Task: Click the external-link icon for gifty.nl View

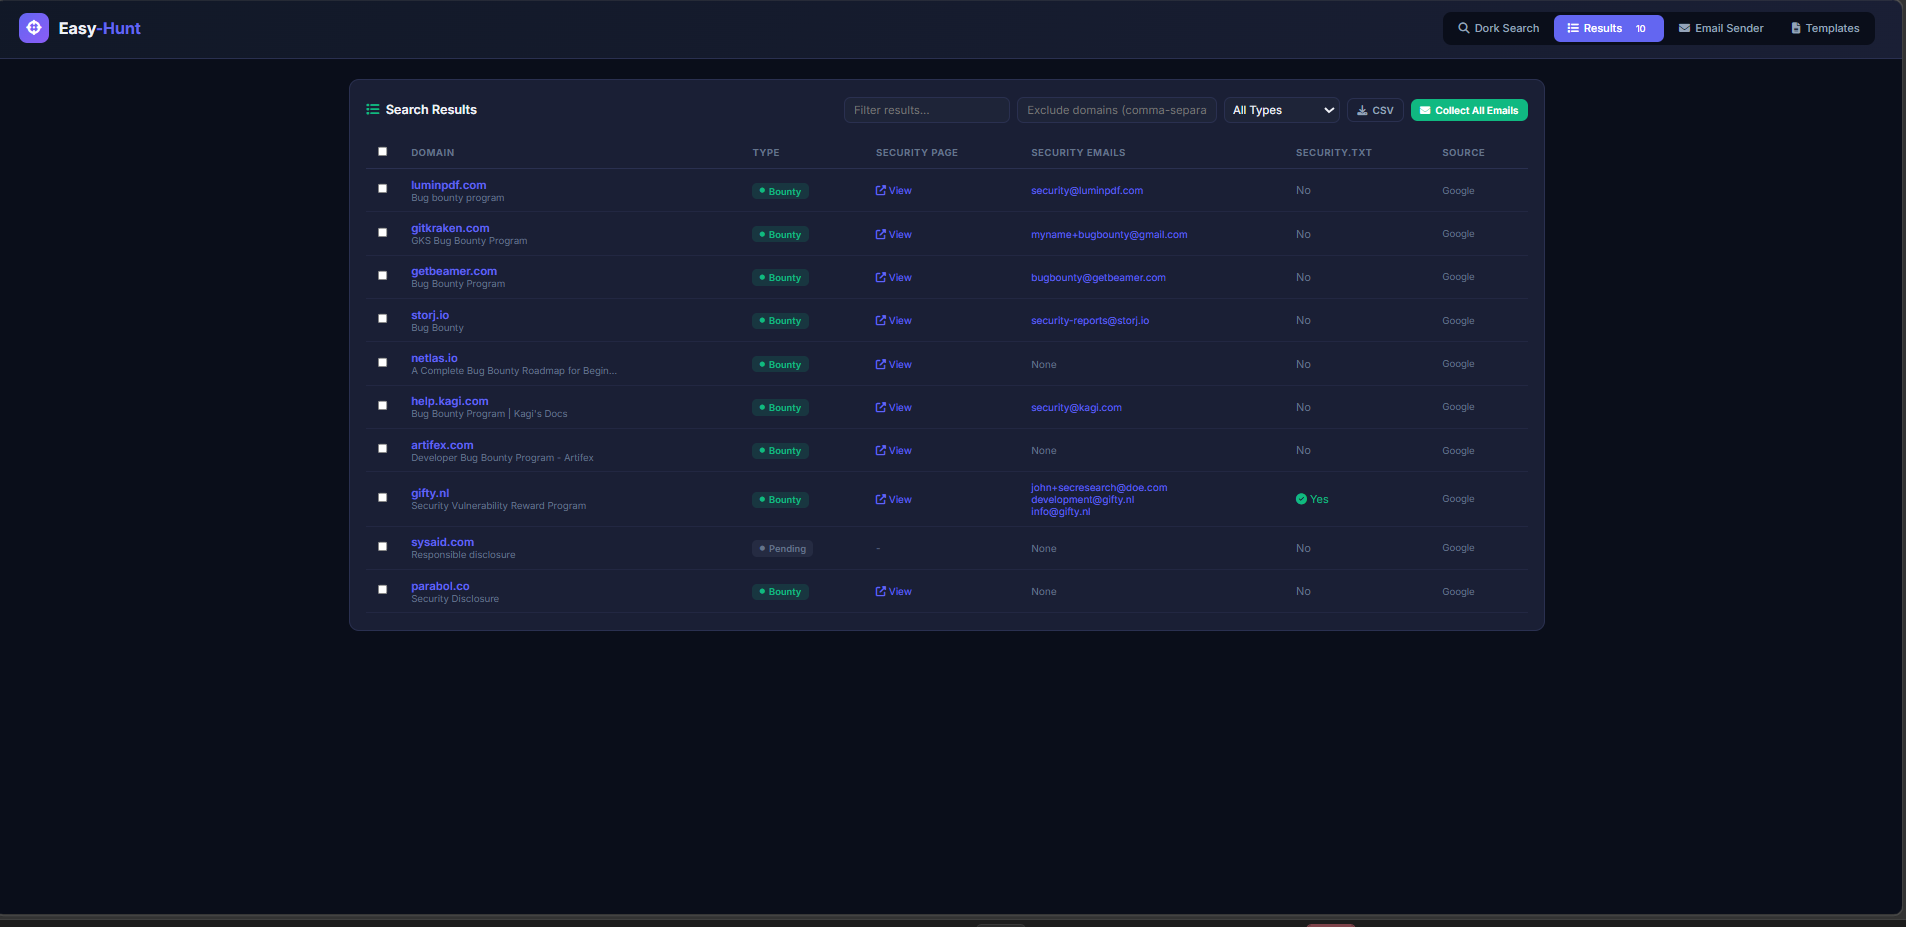Action: [x=881, y=499]
